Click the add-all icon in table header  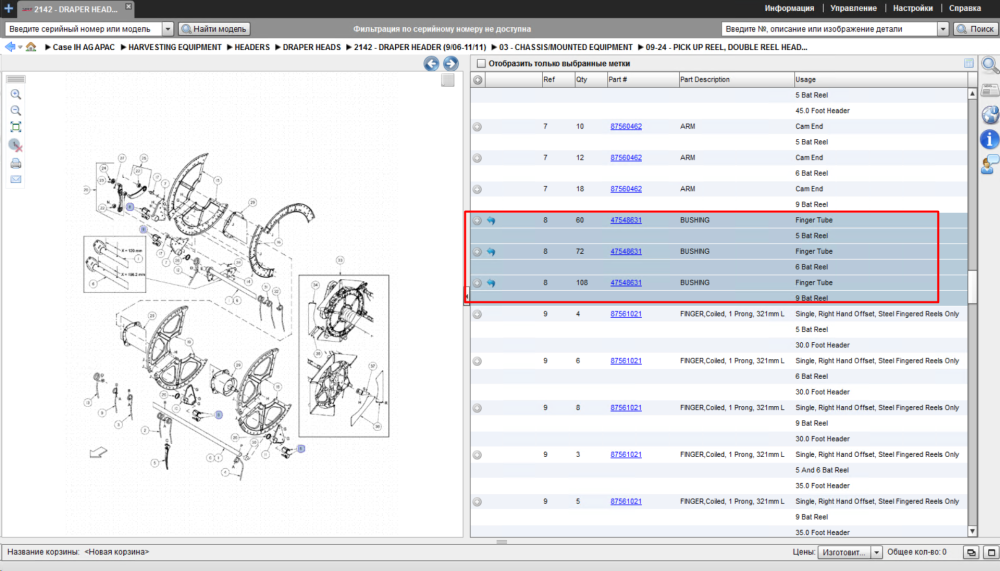click(478, 80)
